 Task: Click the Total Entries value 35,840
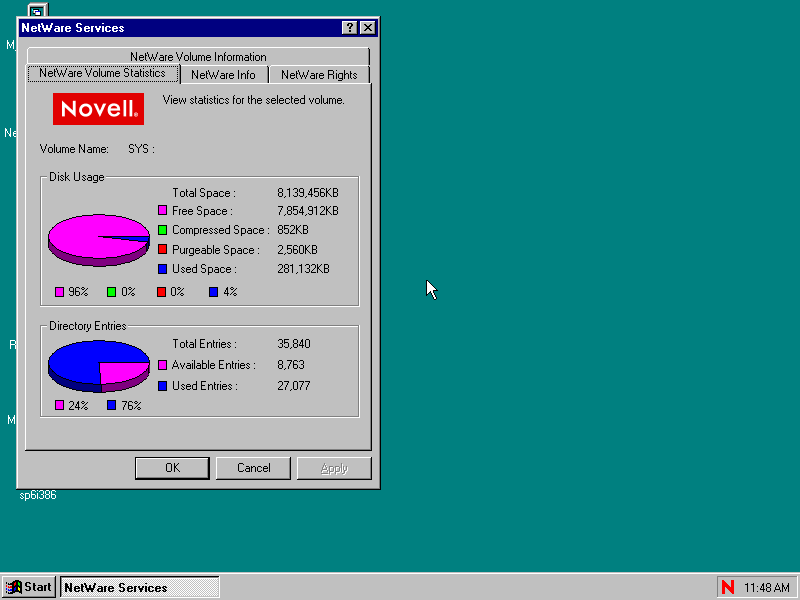294,344
